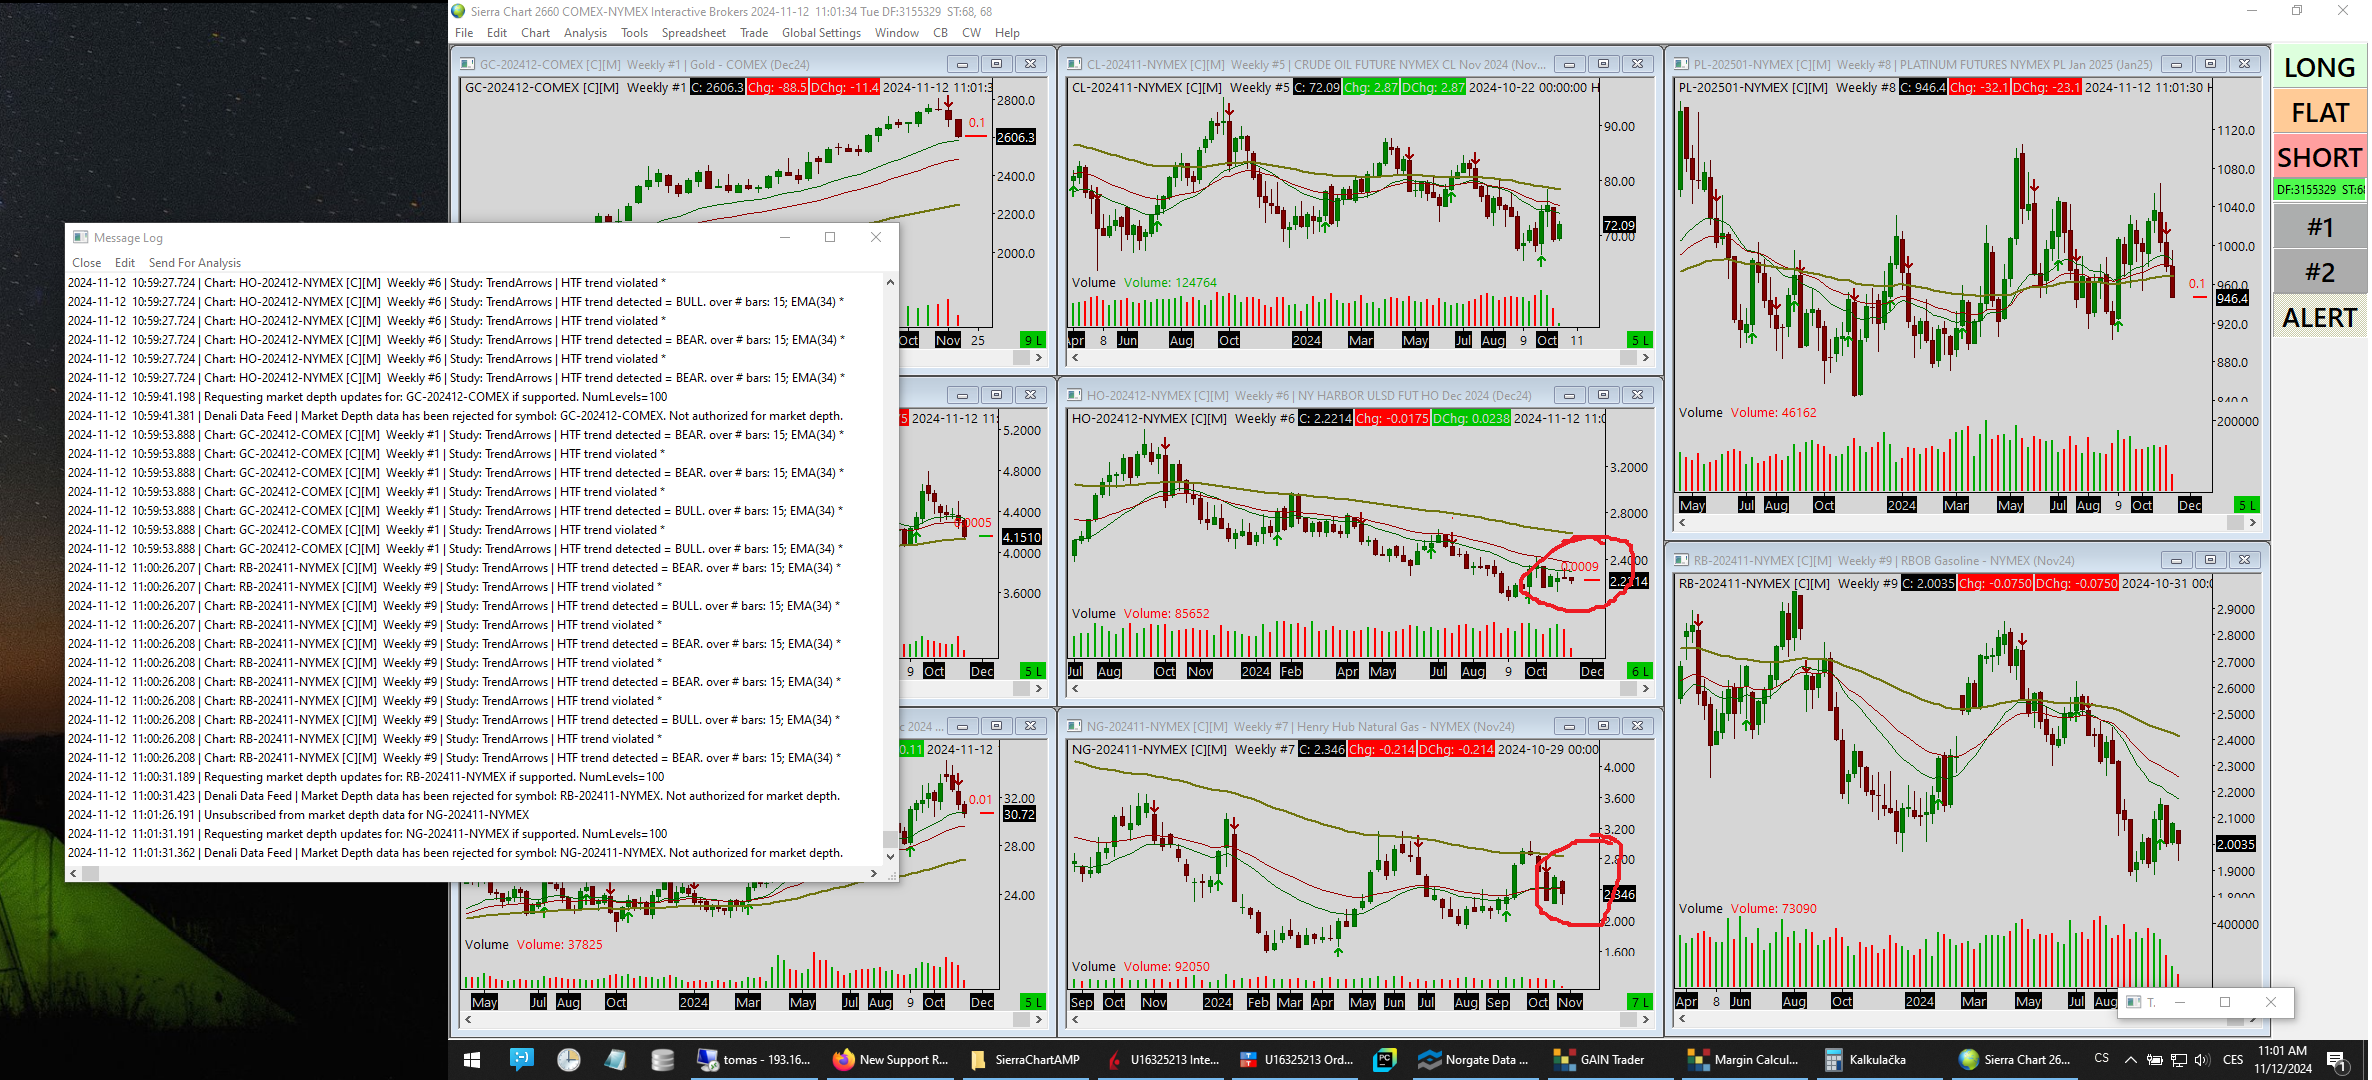
Task: Toggle system volume speaker tray icon
Action: point(2201,1060)
